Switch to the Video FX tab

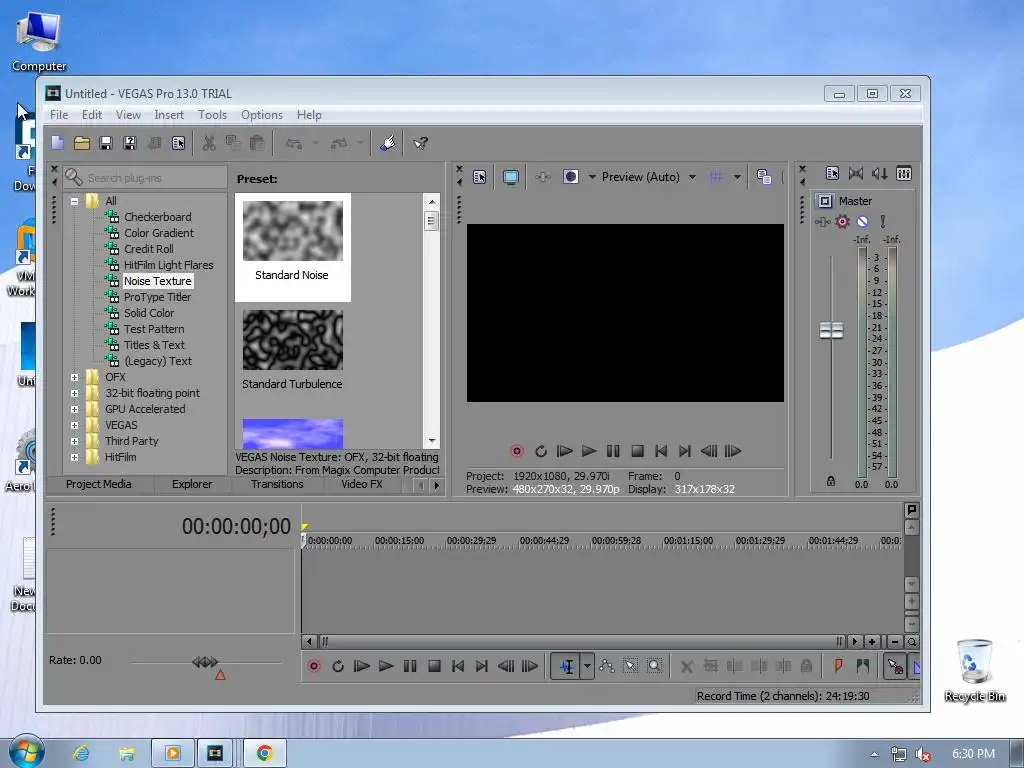pos(362,484)
